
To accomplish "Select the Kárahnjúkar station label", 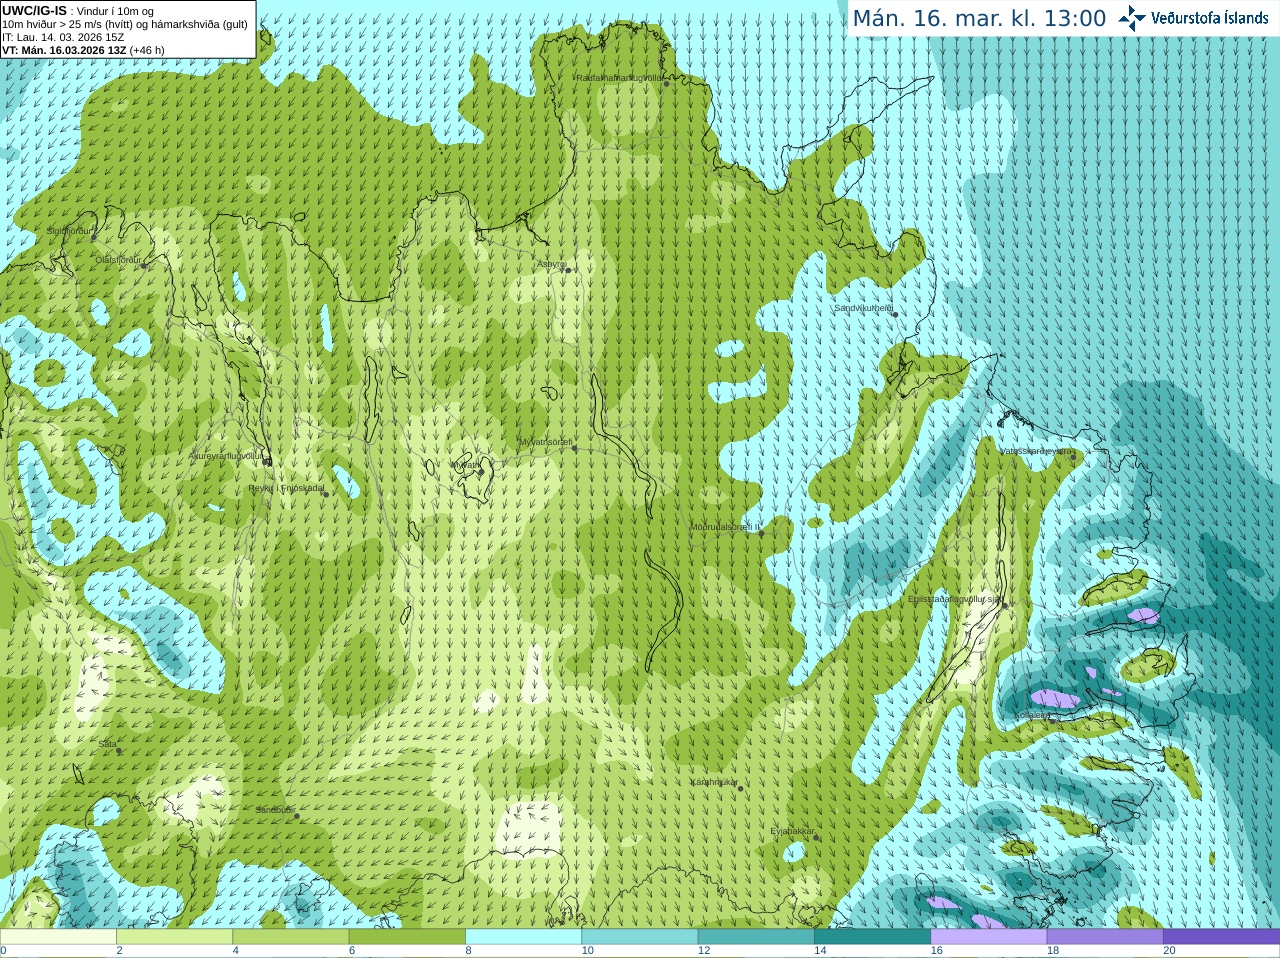I will tap(714, 782).
